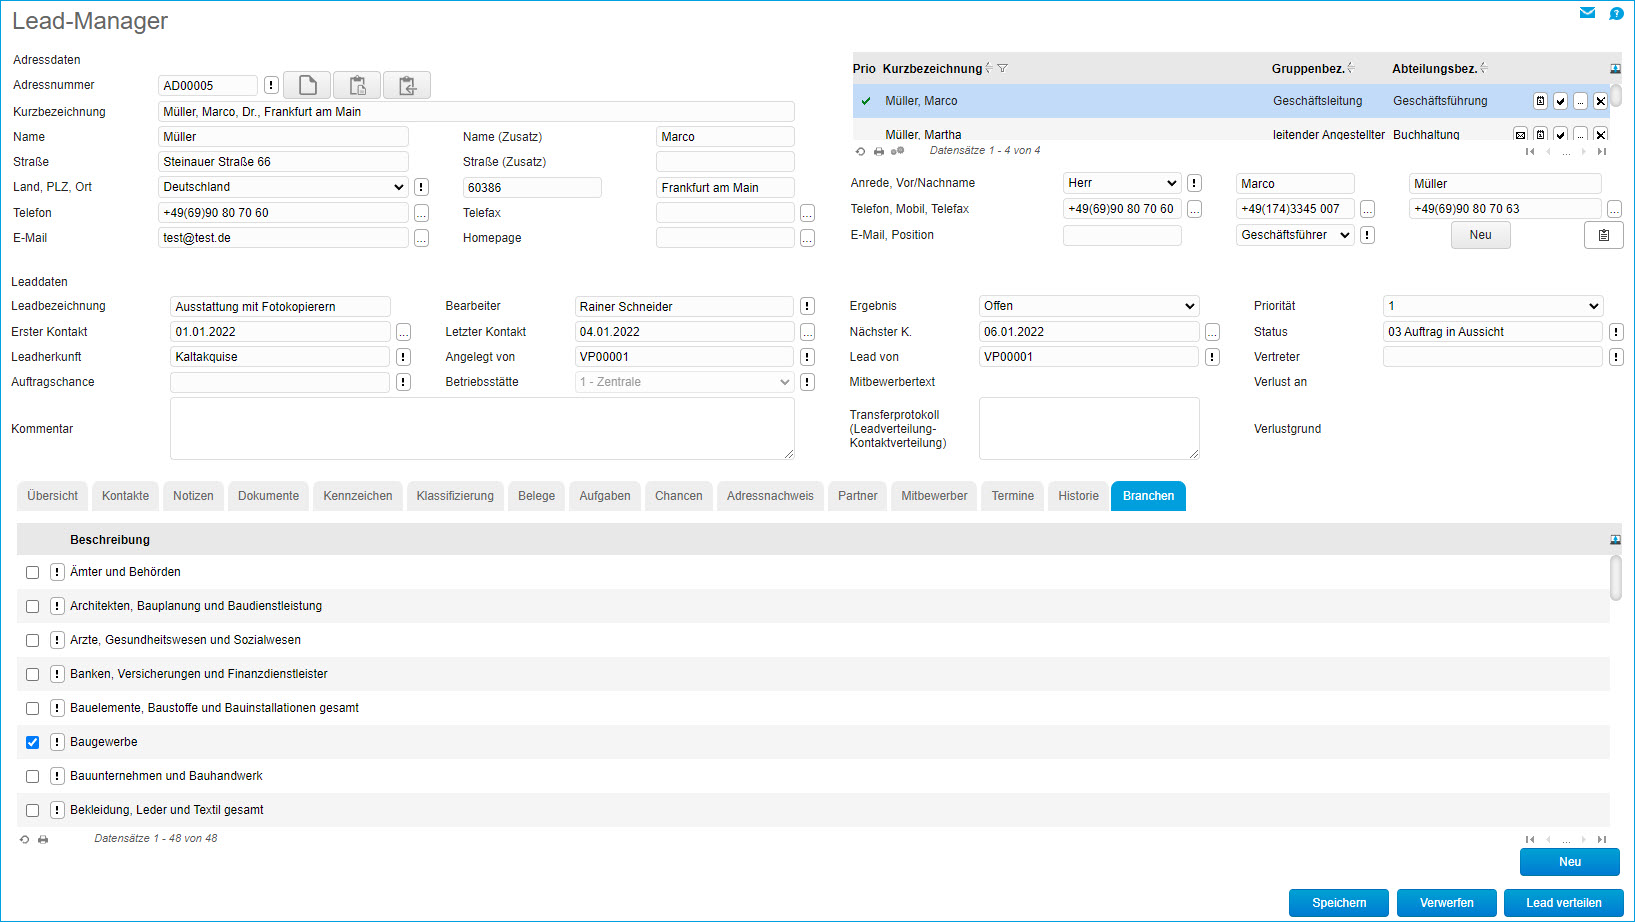Viewport: 1635px width, 922px height.
Task: Click the print icon below the Branchen list
Action: point(43,839)
